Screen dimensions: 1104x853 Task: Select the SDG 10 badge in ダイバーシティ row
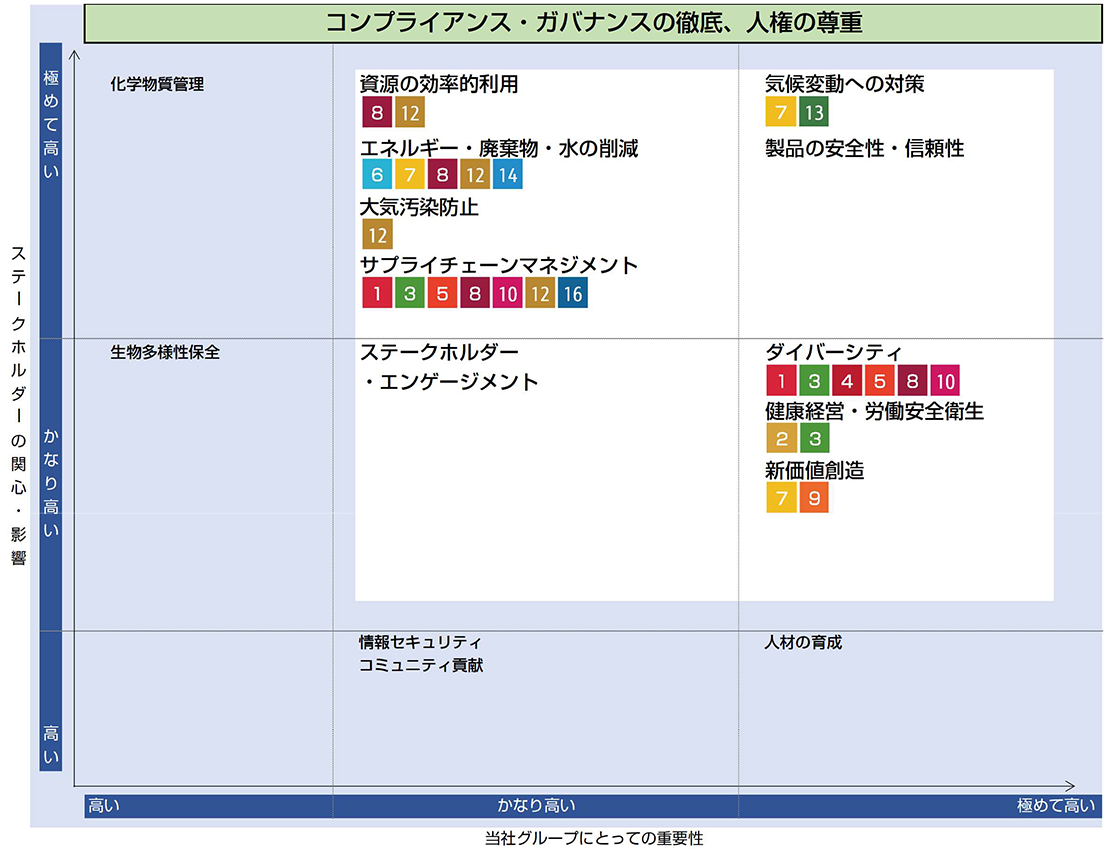(945, 381)
